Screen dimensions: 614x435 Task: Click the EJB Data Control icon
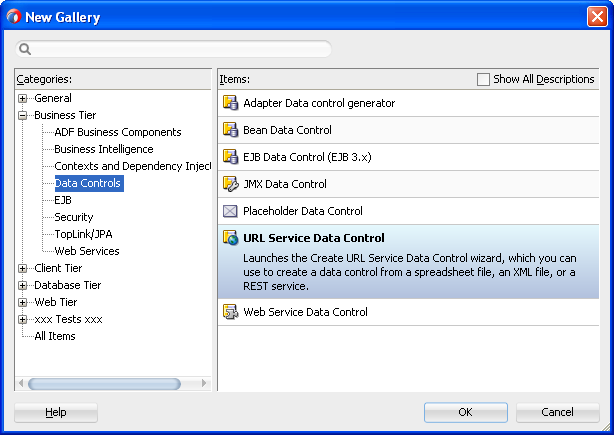(230, 157)
